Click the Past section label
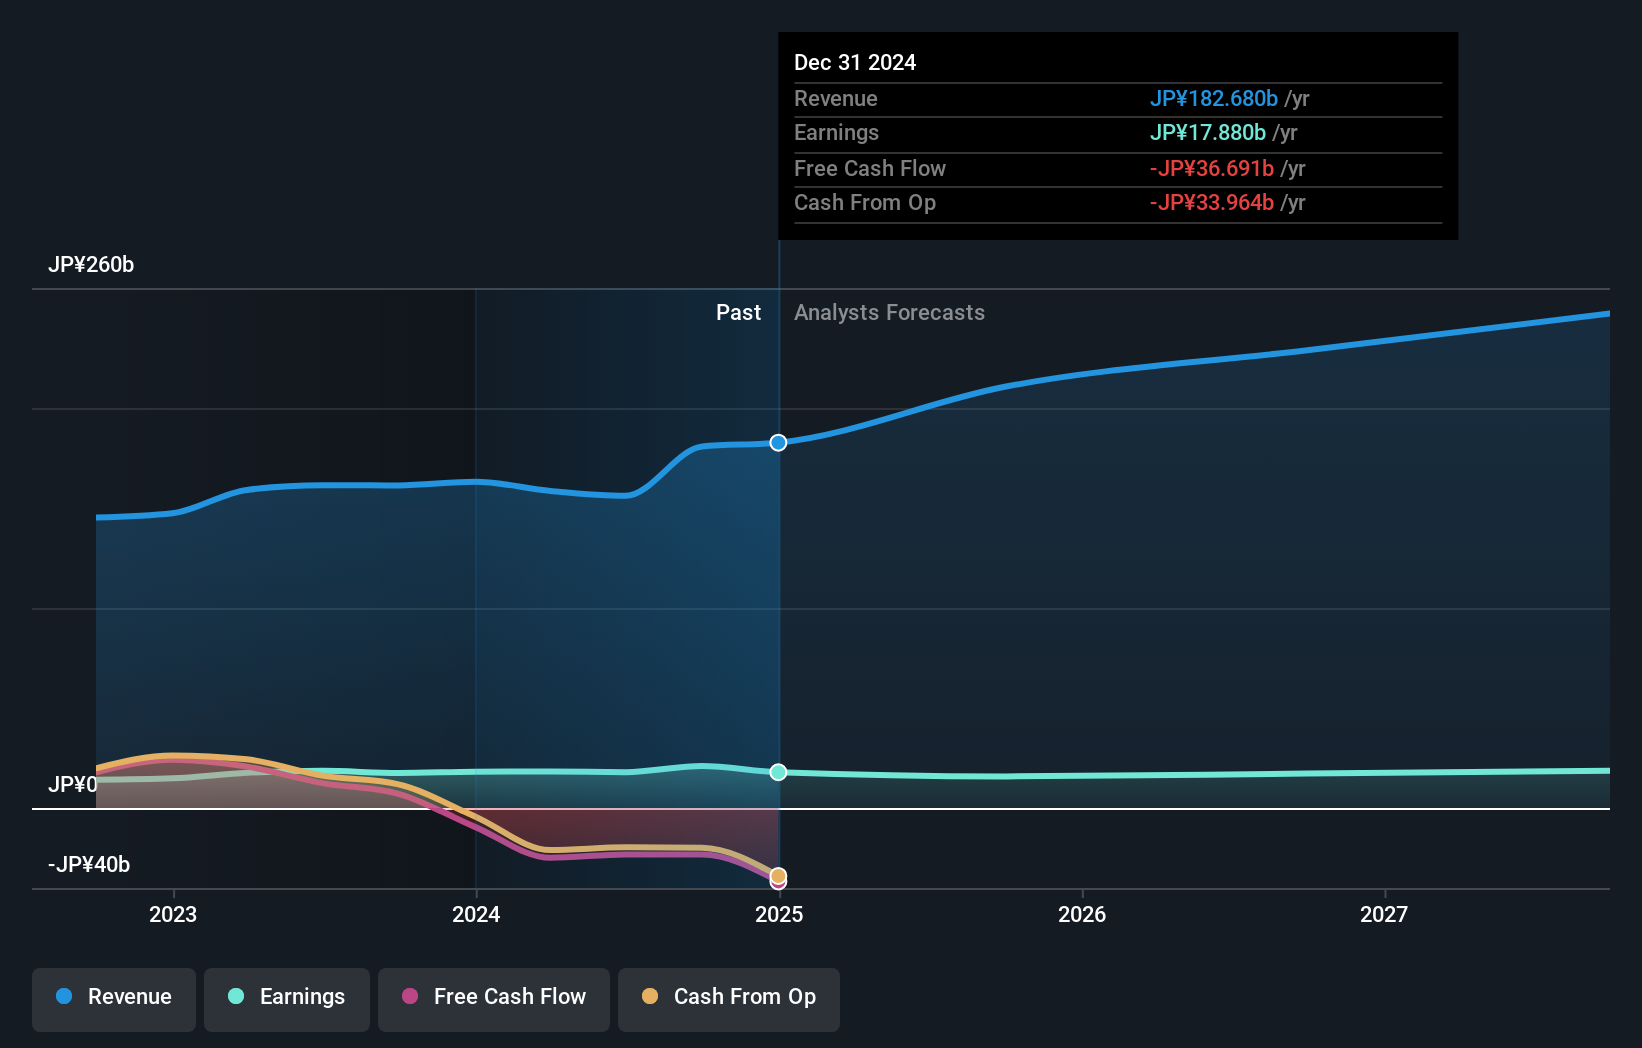This screenshot has width=1642, height=1048. point(738,313)
